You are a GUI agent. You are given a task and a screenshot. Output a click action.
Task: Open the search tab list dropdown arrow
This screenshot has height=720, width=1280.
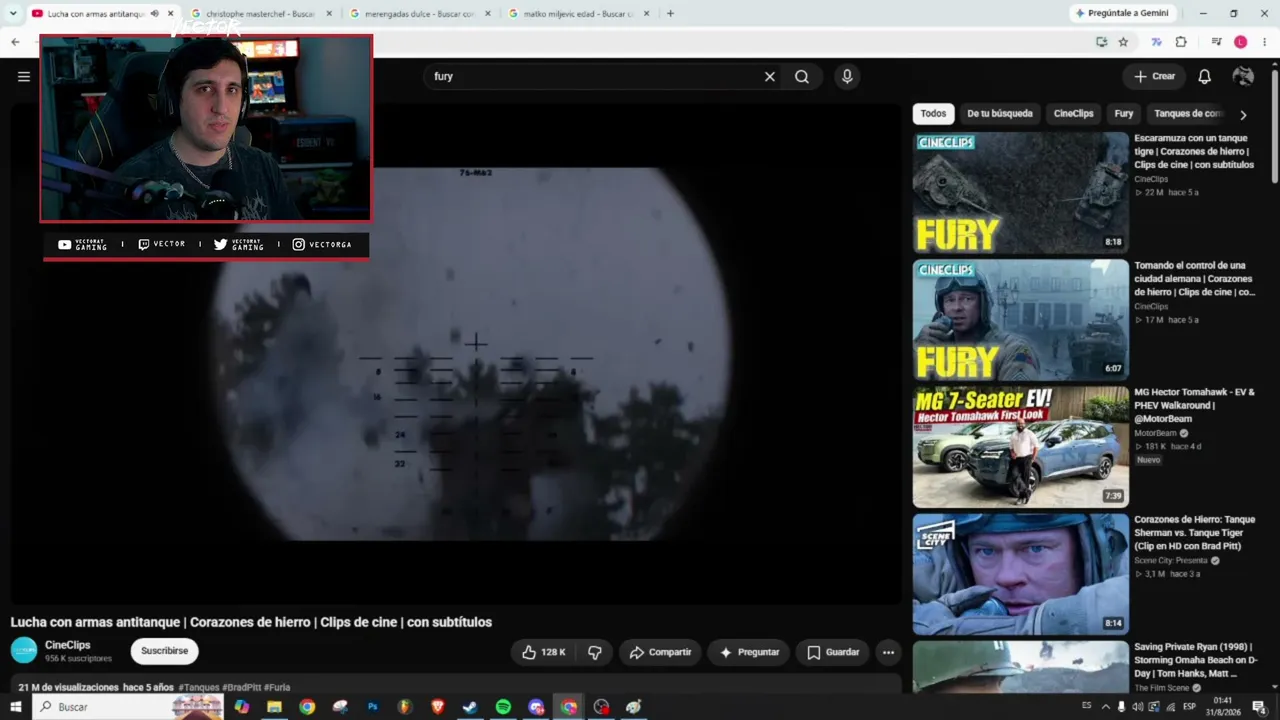(x=13, y=14)
